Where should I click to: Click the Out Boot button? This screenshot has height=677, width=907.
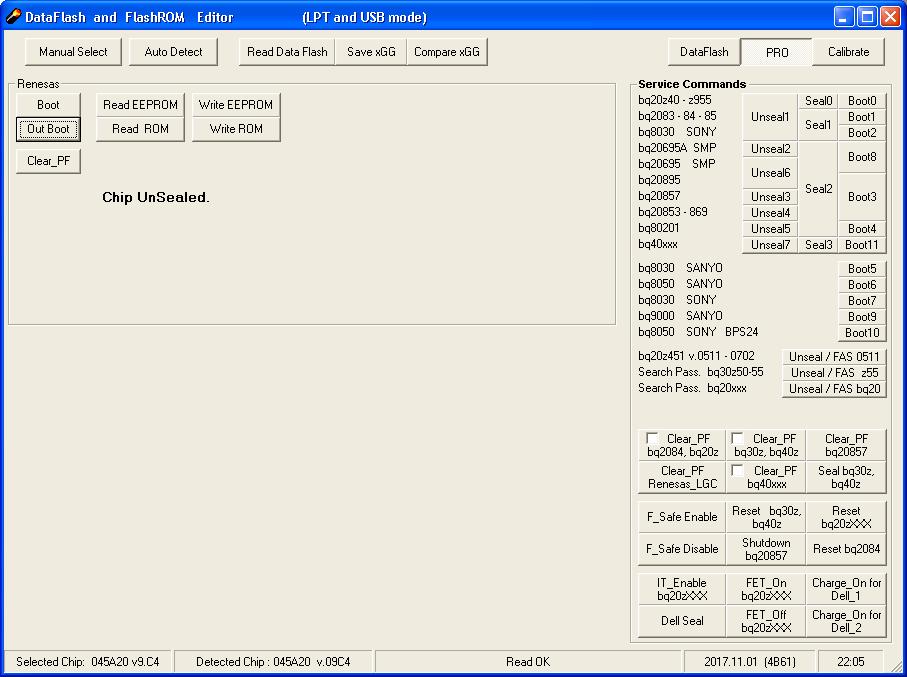click(48, 129)
